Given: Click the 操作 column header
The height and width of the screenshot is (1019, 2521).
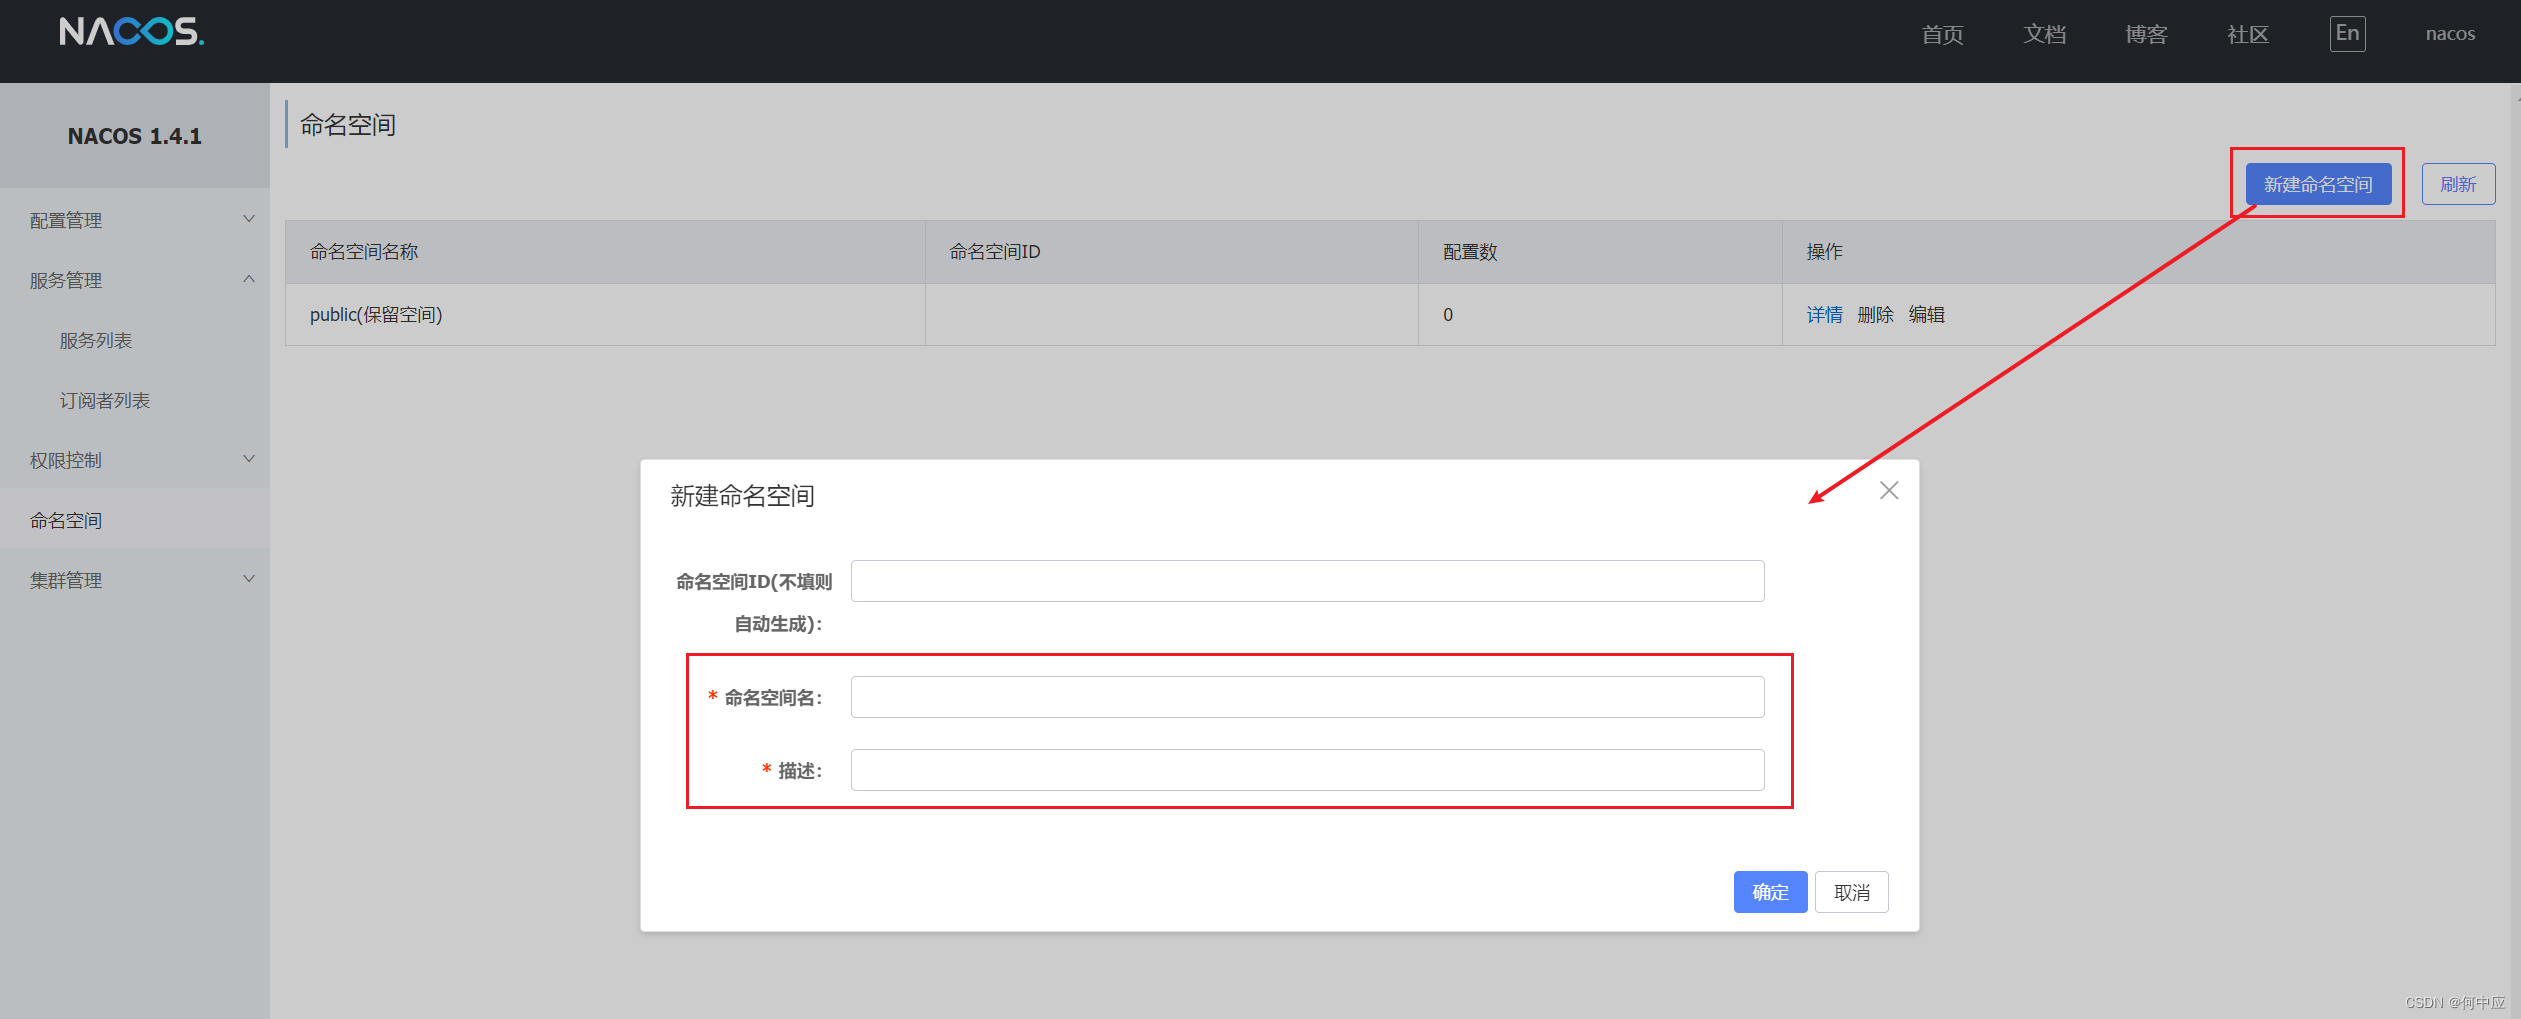Looking at the screenshot, I should pos(2138,252).
